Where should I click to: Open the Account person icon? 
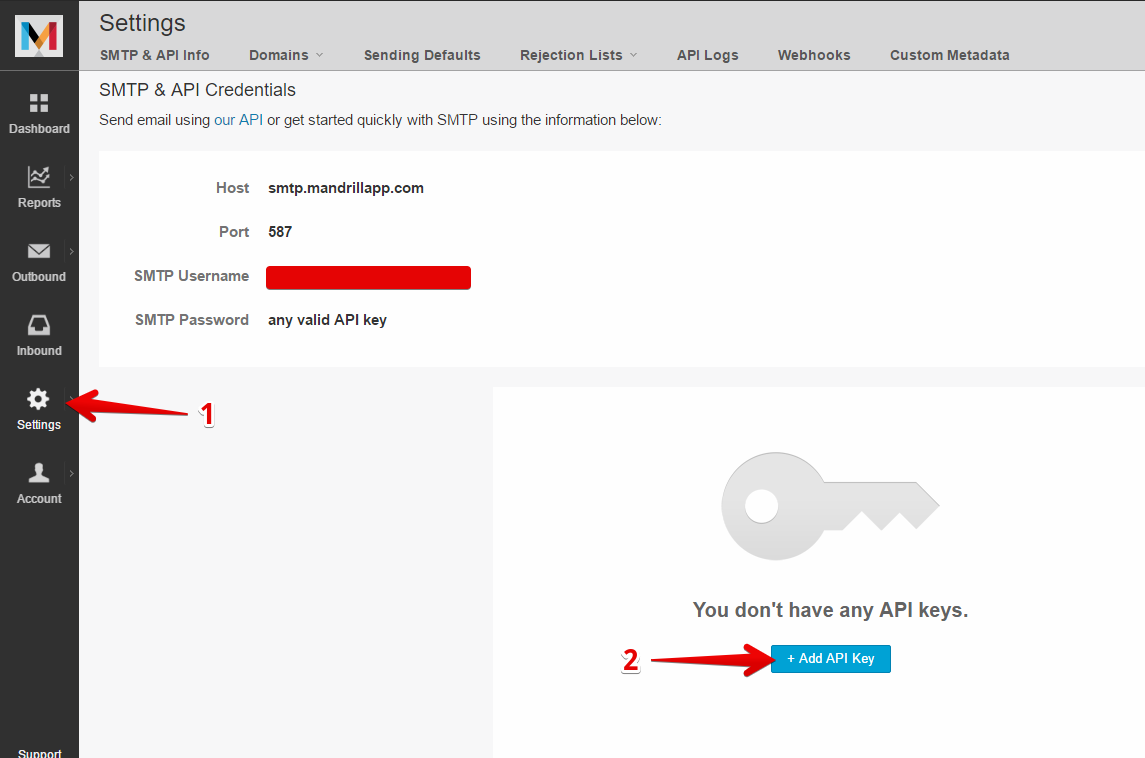[39, 472]
